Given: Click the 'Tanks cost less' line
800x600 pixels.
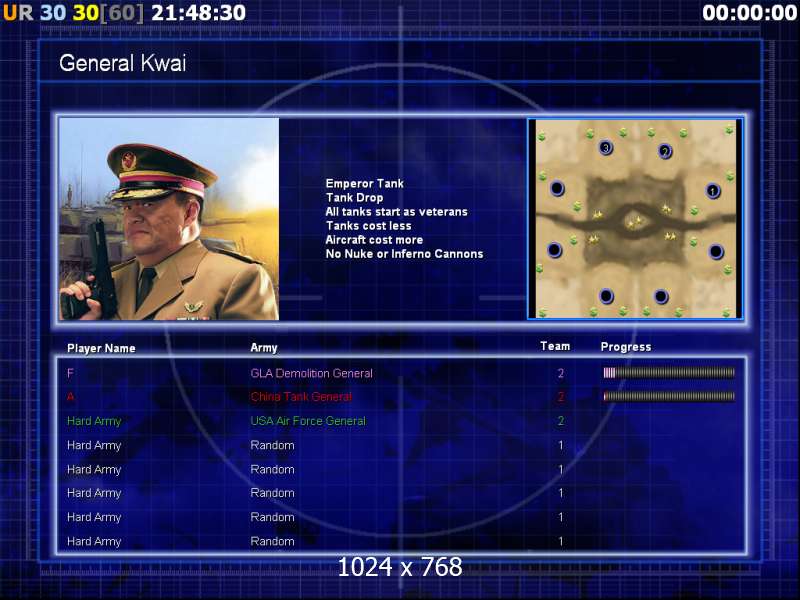Looking at the screenshot, I should tap(368, 226).
